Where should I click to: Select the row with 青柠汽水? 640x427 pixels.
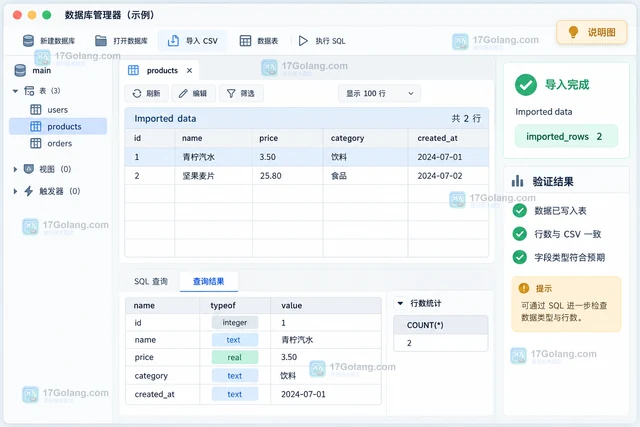click(x=307, y=157)
